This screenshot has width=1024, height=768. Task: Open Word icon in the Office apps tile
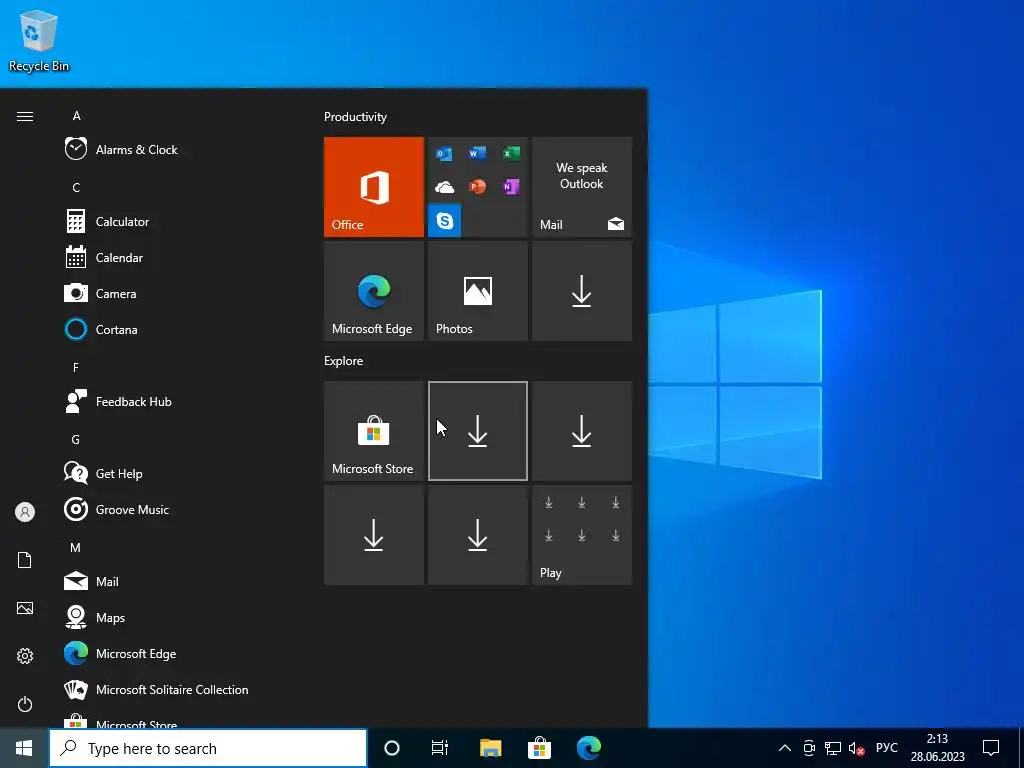[x=477, y=153]
